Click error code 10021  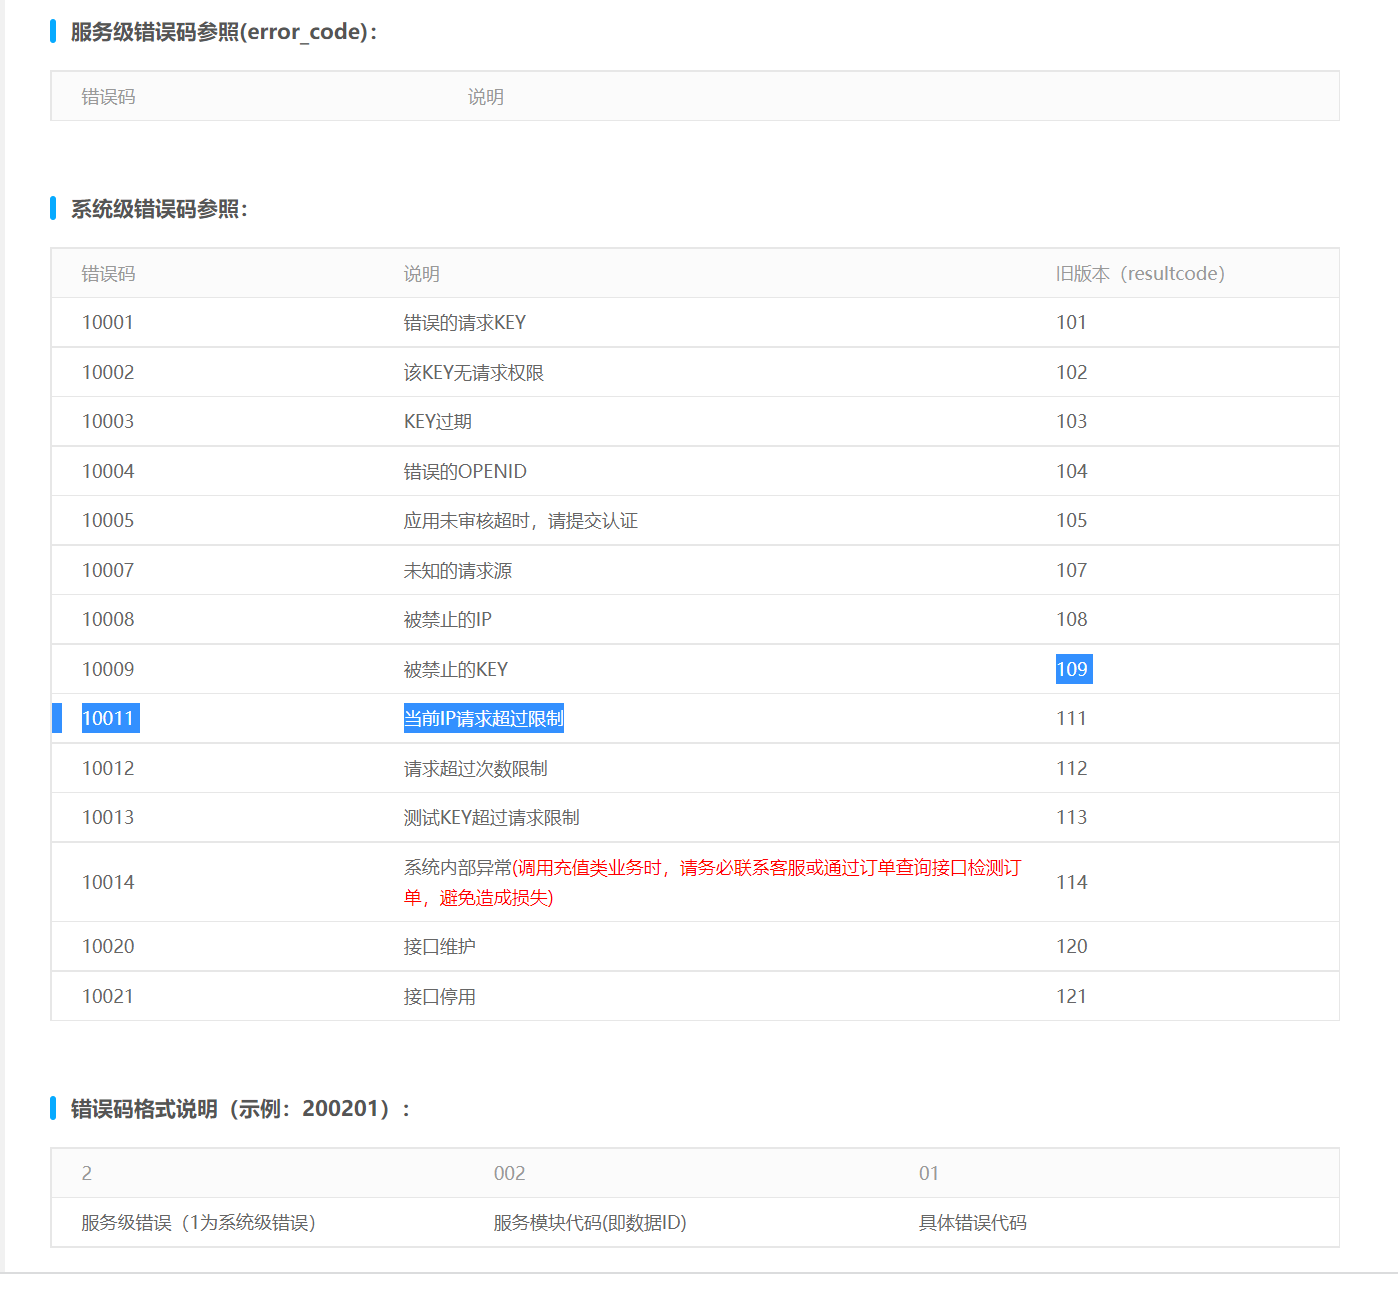tap(108, 996)
